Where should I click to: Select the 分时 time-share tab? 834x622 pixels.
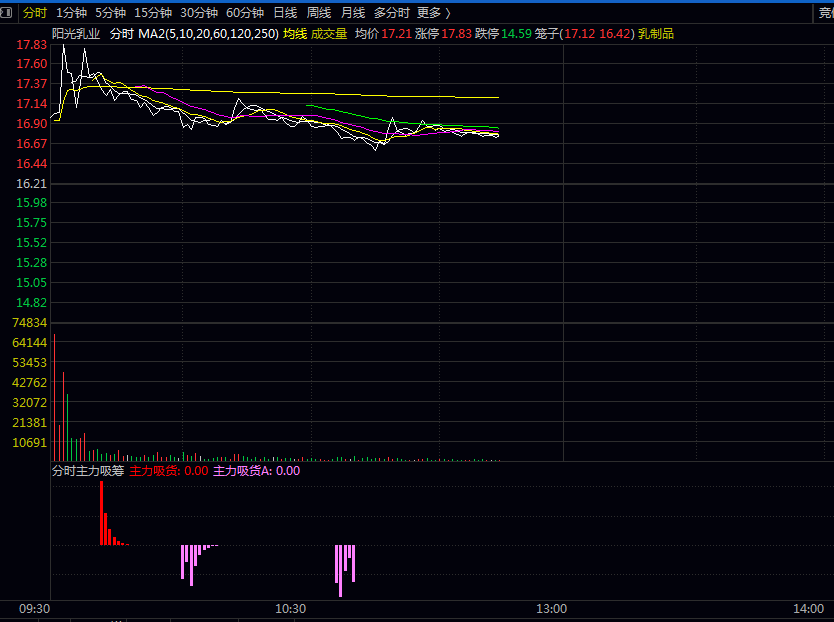(x=35, y=13)
